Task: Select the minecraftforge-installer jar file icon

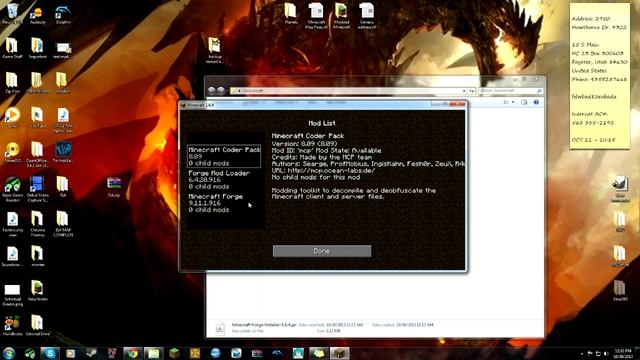Action: pyautogui.click(x=220, y=328)
